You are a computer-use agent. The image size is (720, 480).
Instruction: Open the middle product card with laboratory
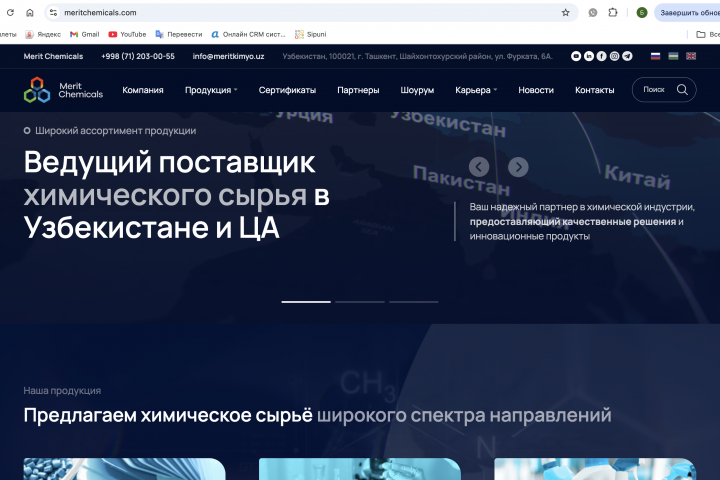(360, 469)
